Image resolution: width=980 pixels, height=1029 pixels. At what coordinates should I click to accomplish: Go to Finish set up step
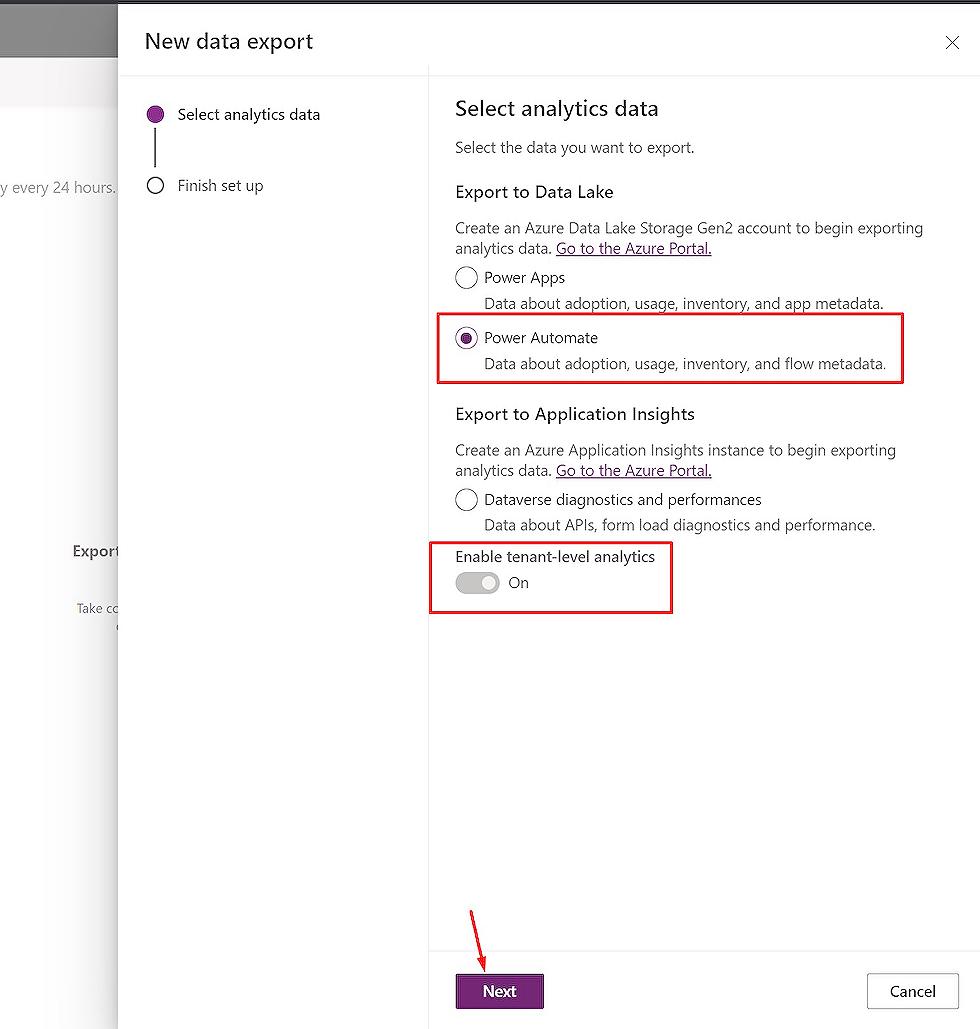[x=220, y=186]
